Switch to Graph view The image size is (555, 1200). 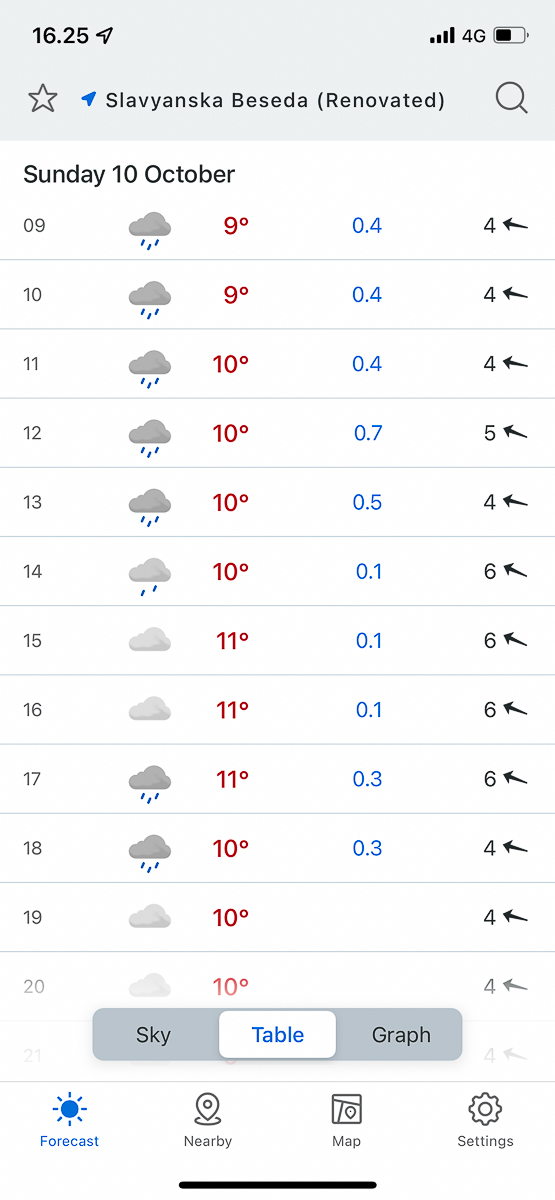click(x=401, y=1035)
